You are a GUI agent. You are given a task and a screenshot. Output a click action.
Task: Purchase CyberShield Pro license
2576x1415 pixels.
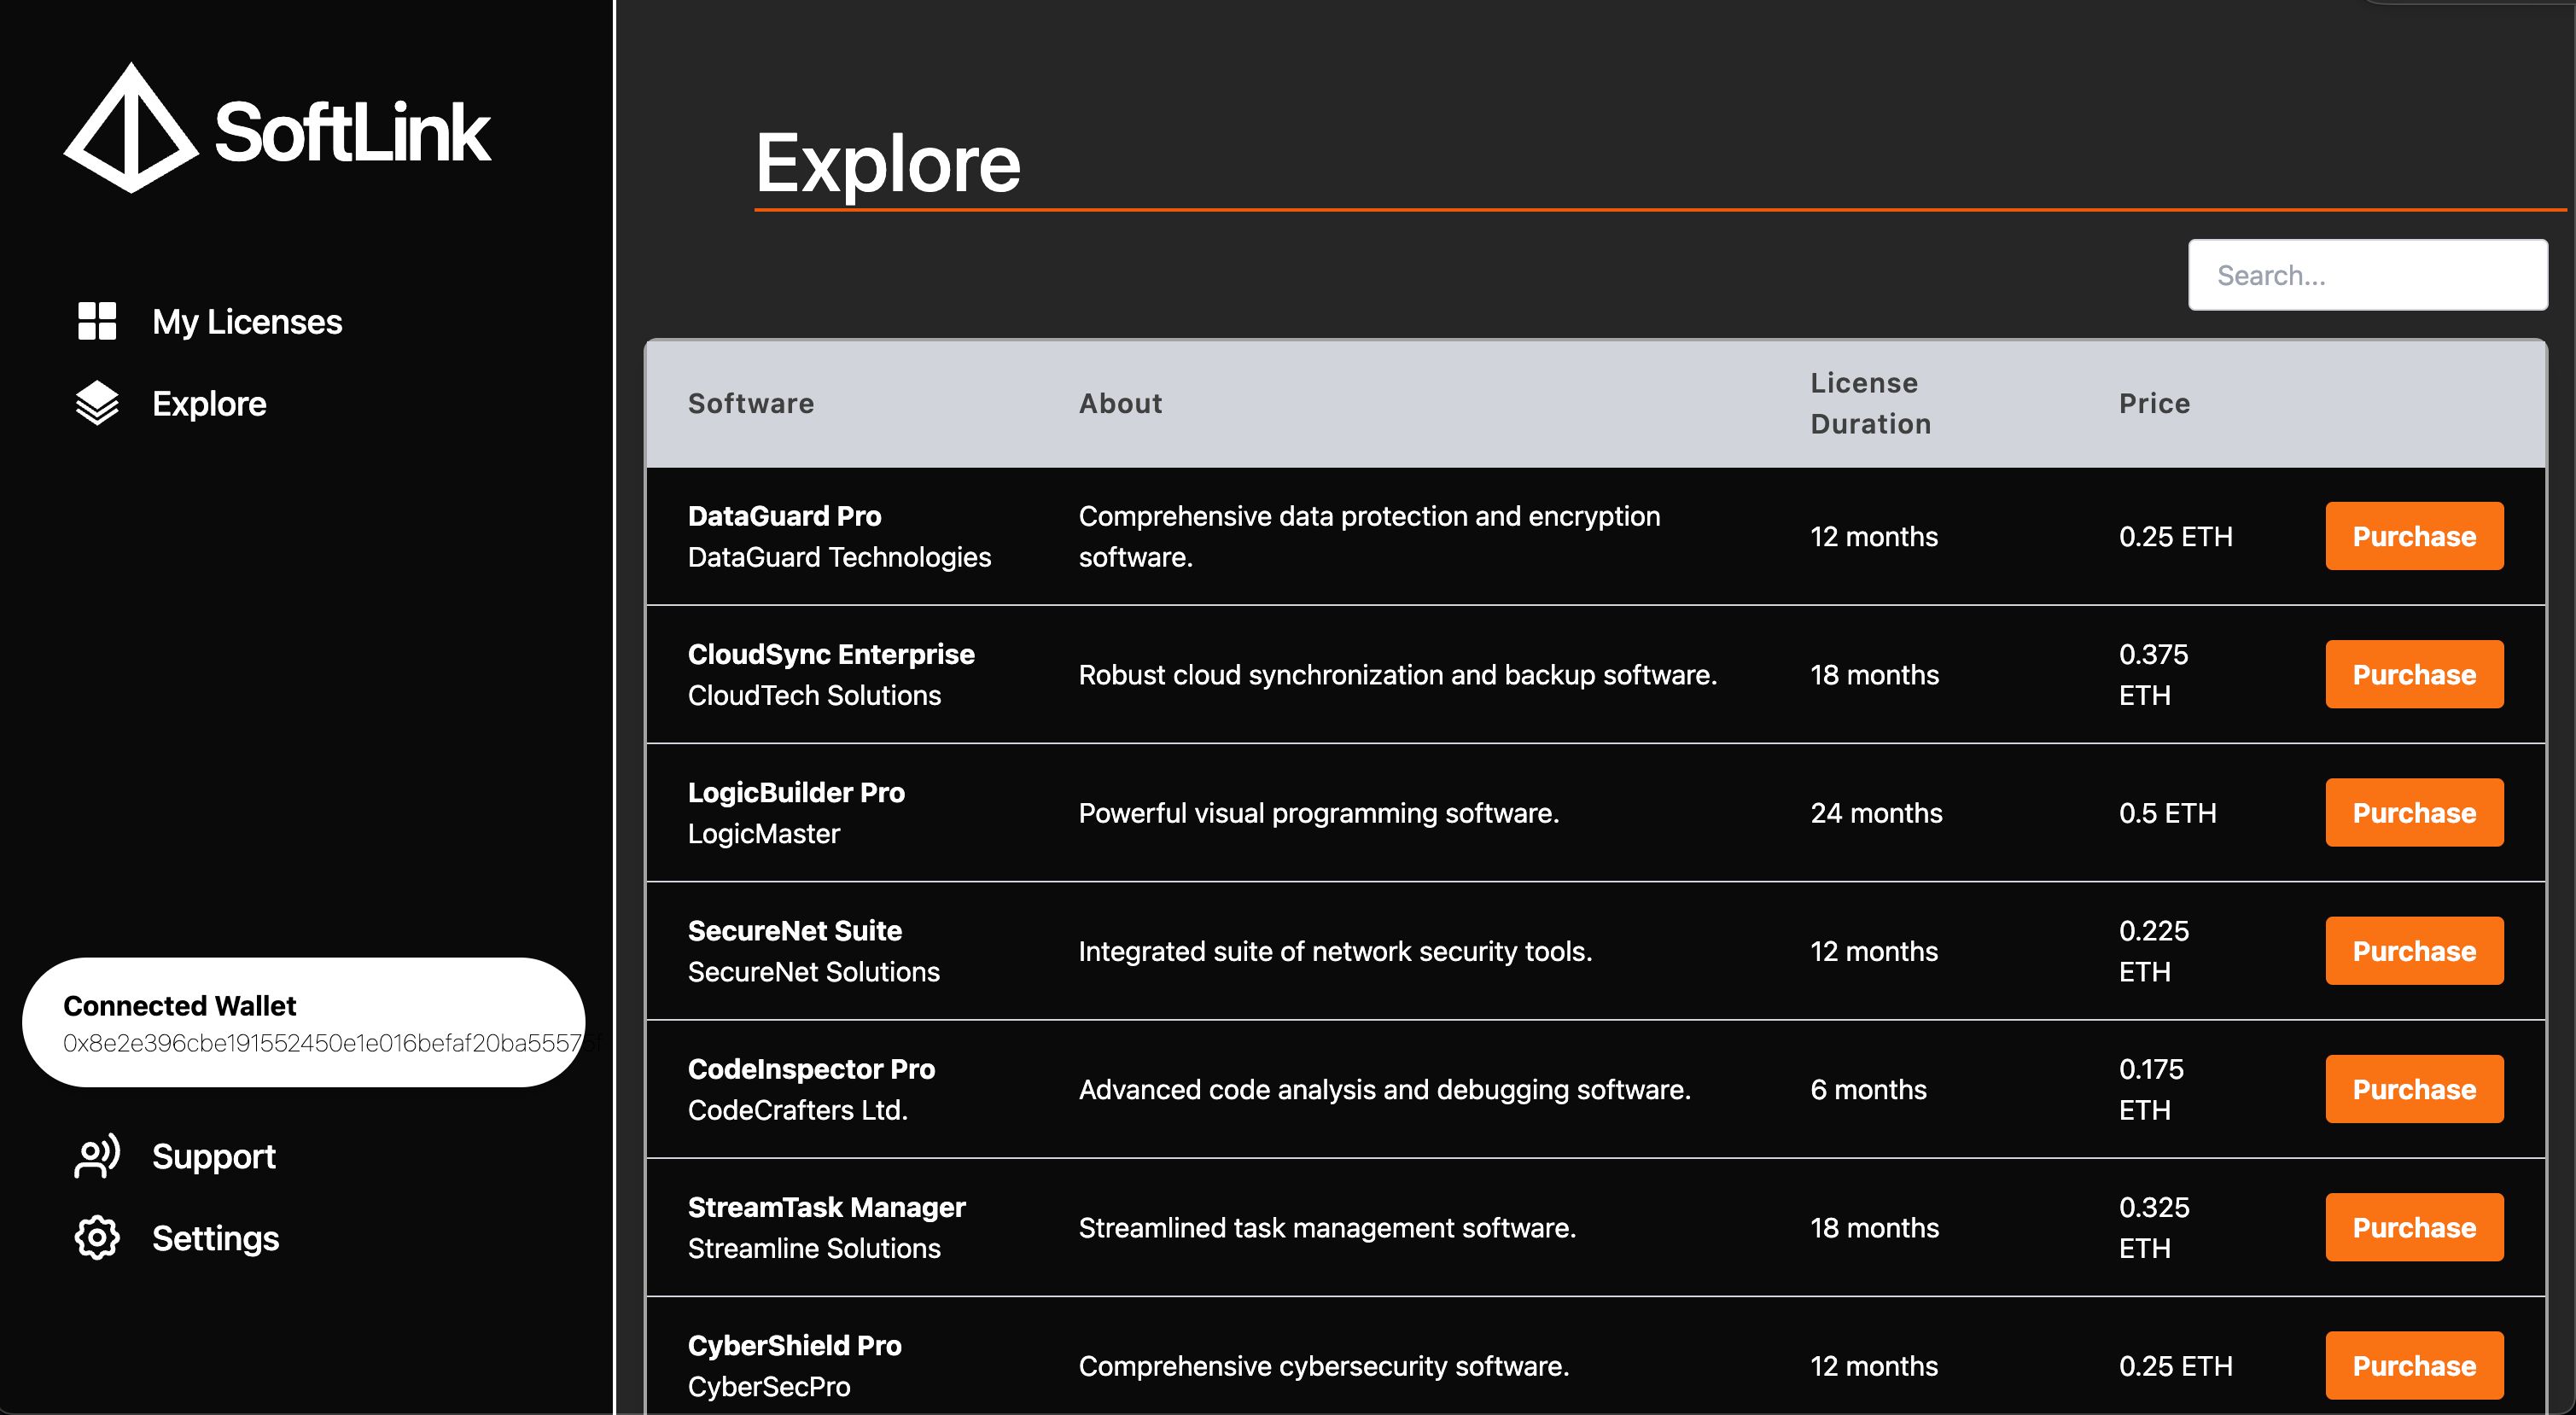pyautogui.click(x=2414, y=1365)
